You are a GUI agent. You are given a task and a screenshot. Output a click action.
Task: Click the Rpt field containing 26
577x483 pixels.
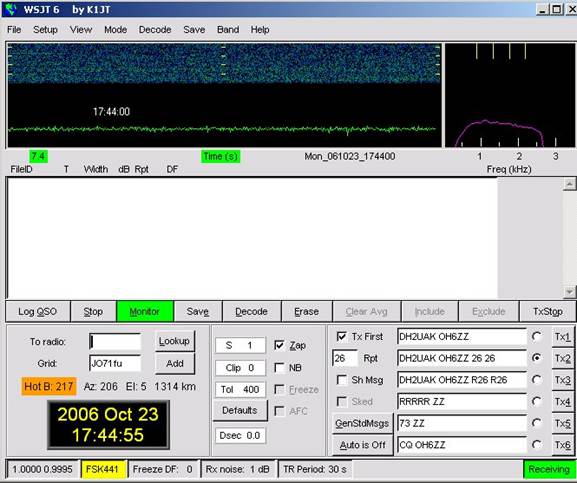coord(344,358)
